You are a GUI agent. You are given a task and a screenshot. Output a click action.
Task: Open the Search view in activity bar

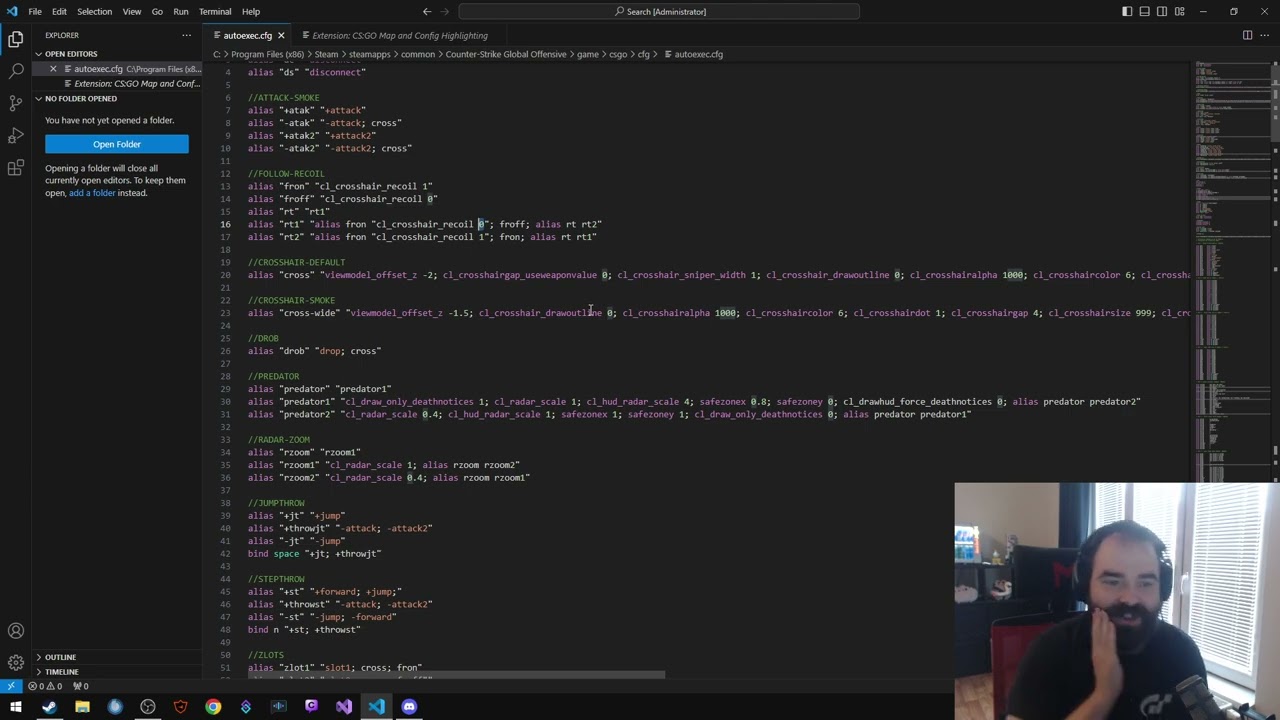15,72
